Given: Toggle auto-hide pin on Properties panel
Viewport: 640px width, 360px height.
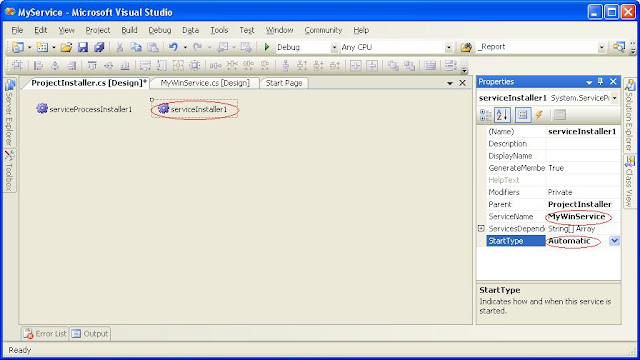Looking at the screenshot, I should pos(600,82).
